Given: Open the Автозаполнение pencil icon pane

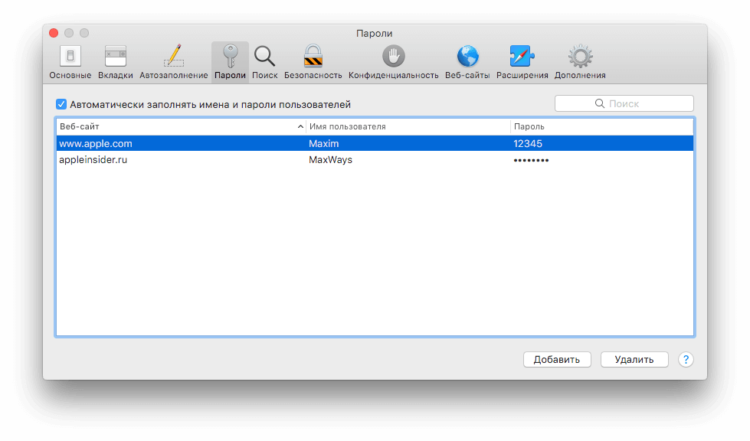Looking at the screenshot, I should tap(174, 62).
